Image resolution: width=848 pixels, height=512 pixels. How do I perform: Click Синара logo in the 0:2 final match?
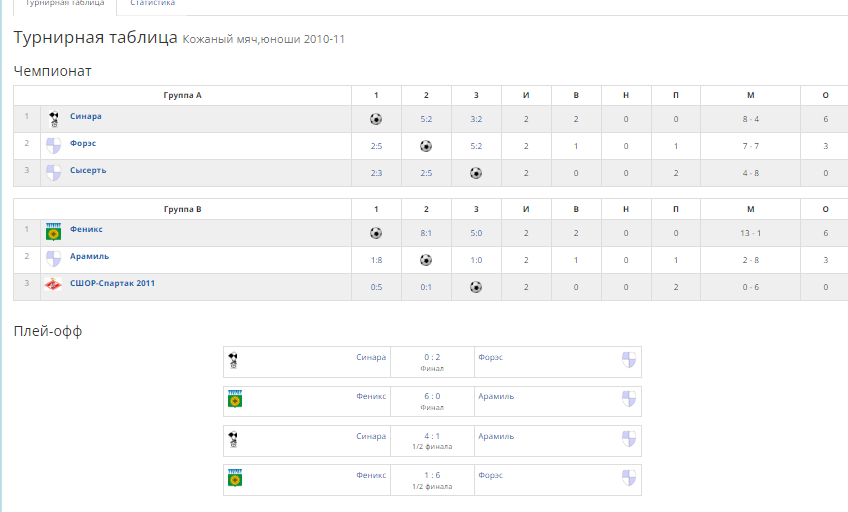(233, 360)
